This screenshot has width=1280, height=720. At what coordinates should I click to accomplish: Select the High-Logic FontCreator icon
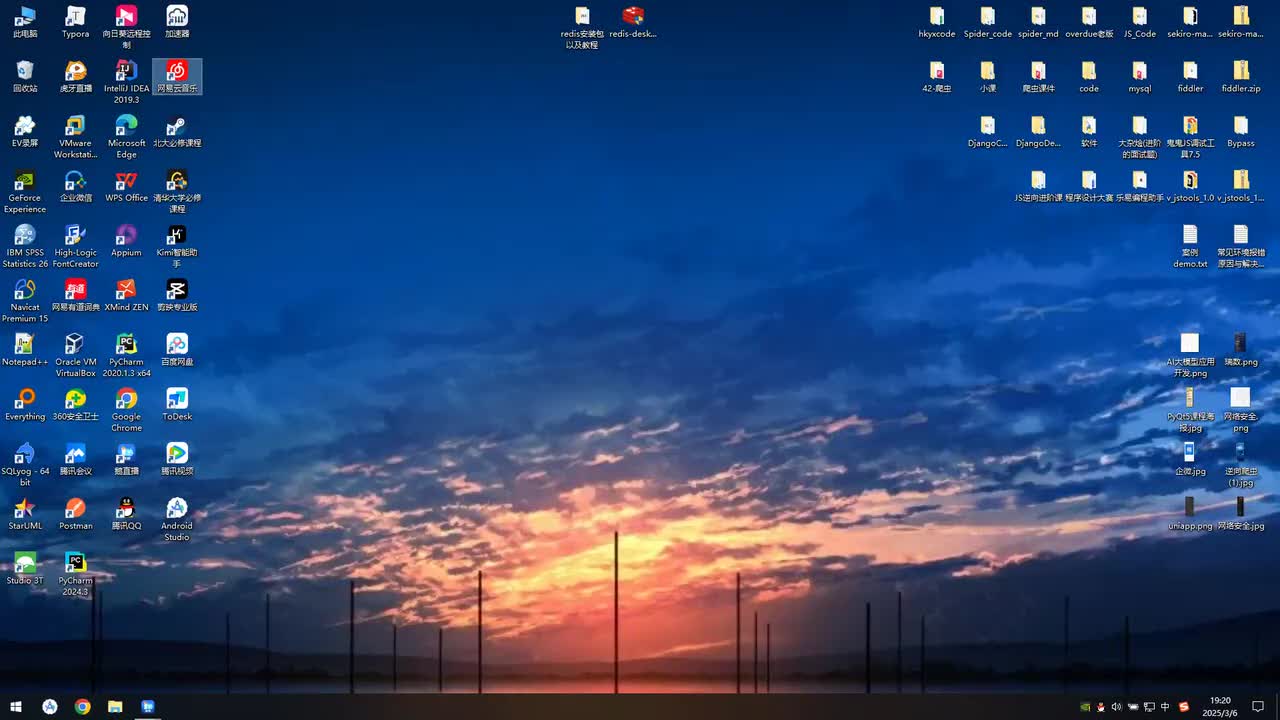tap(75, 246)
